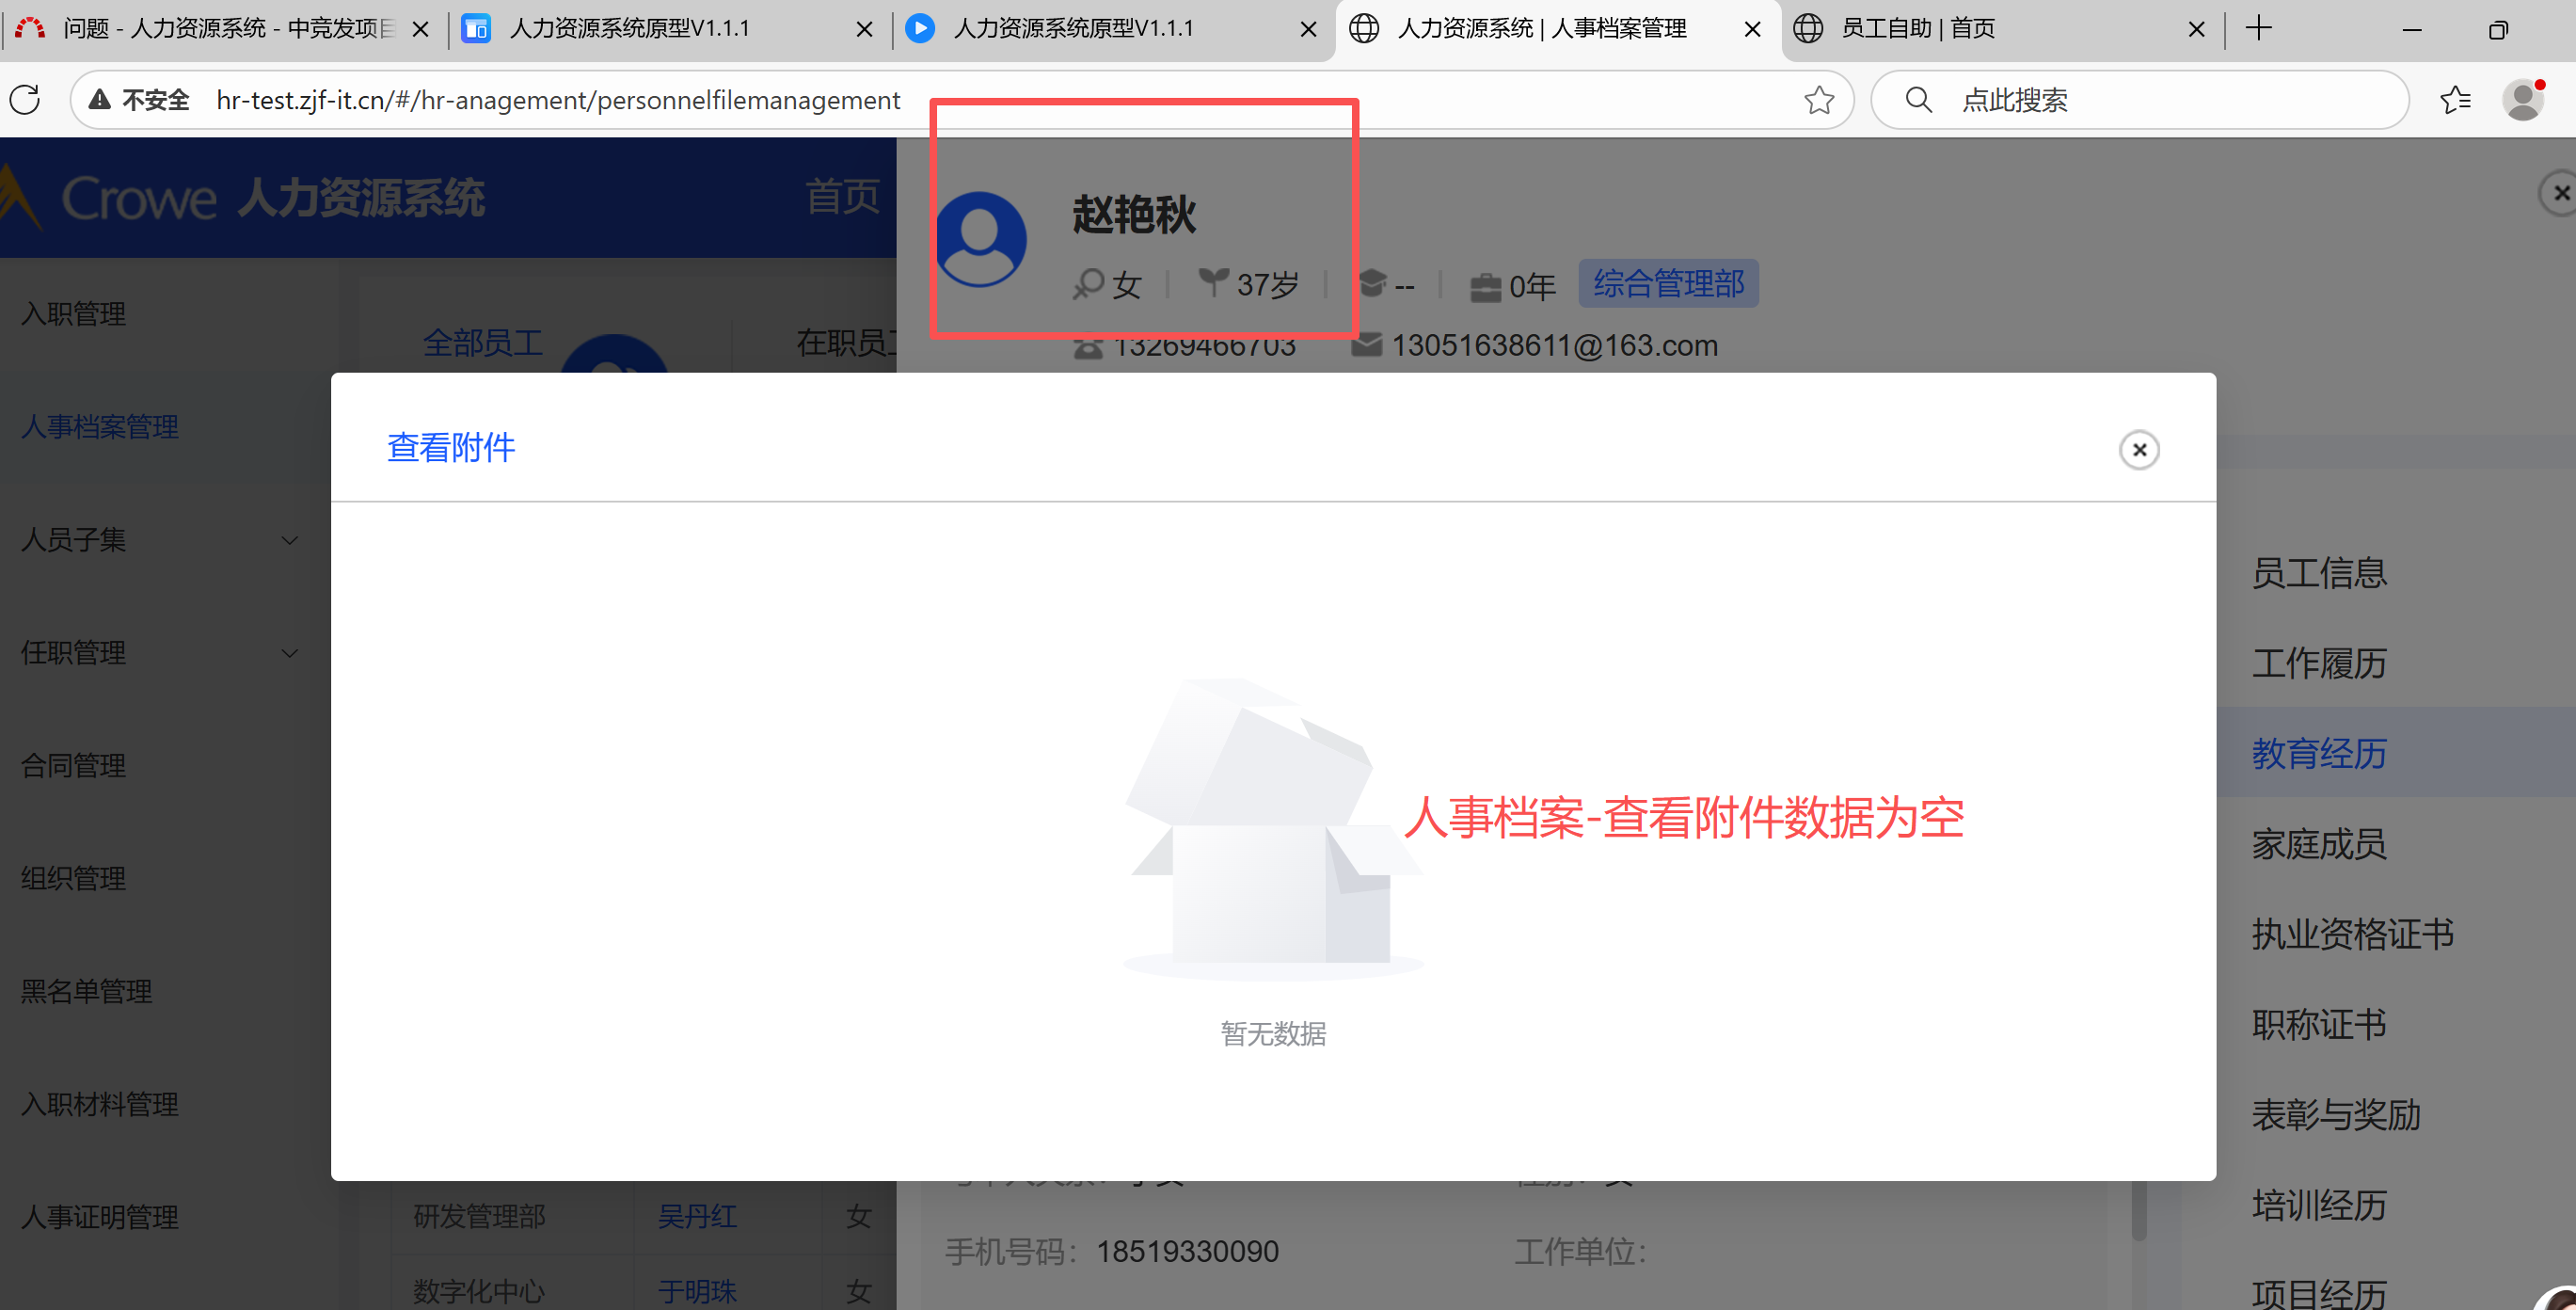The width and height of the screenshot is (2576, 1310).
Task: Click the browser refresh icon
Action: pyautogui.click(x=26, y=100)
